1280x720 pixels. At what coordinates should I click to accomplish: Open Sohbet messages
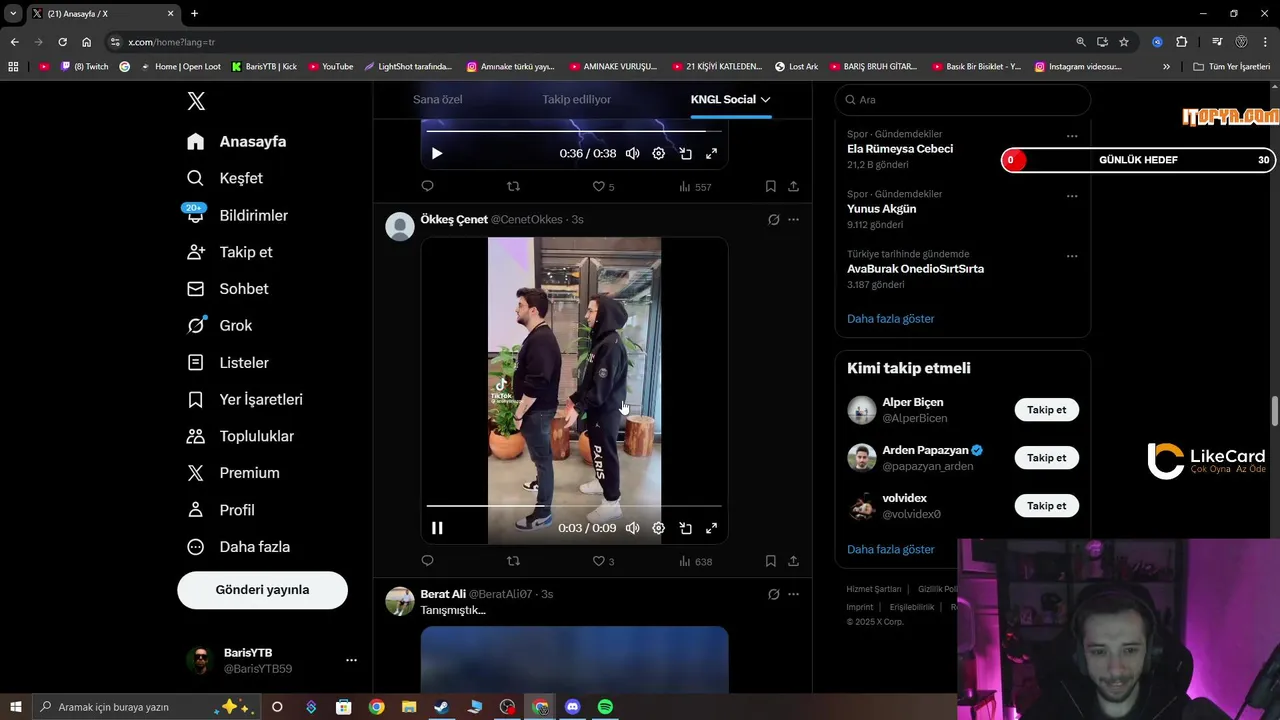(x=228, y=289)
